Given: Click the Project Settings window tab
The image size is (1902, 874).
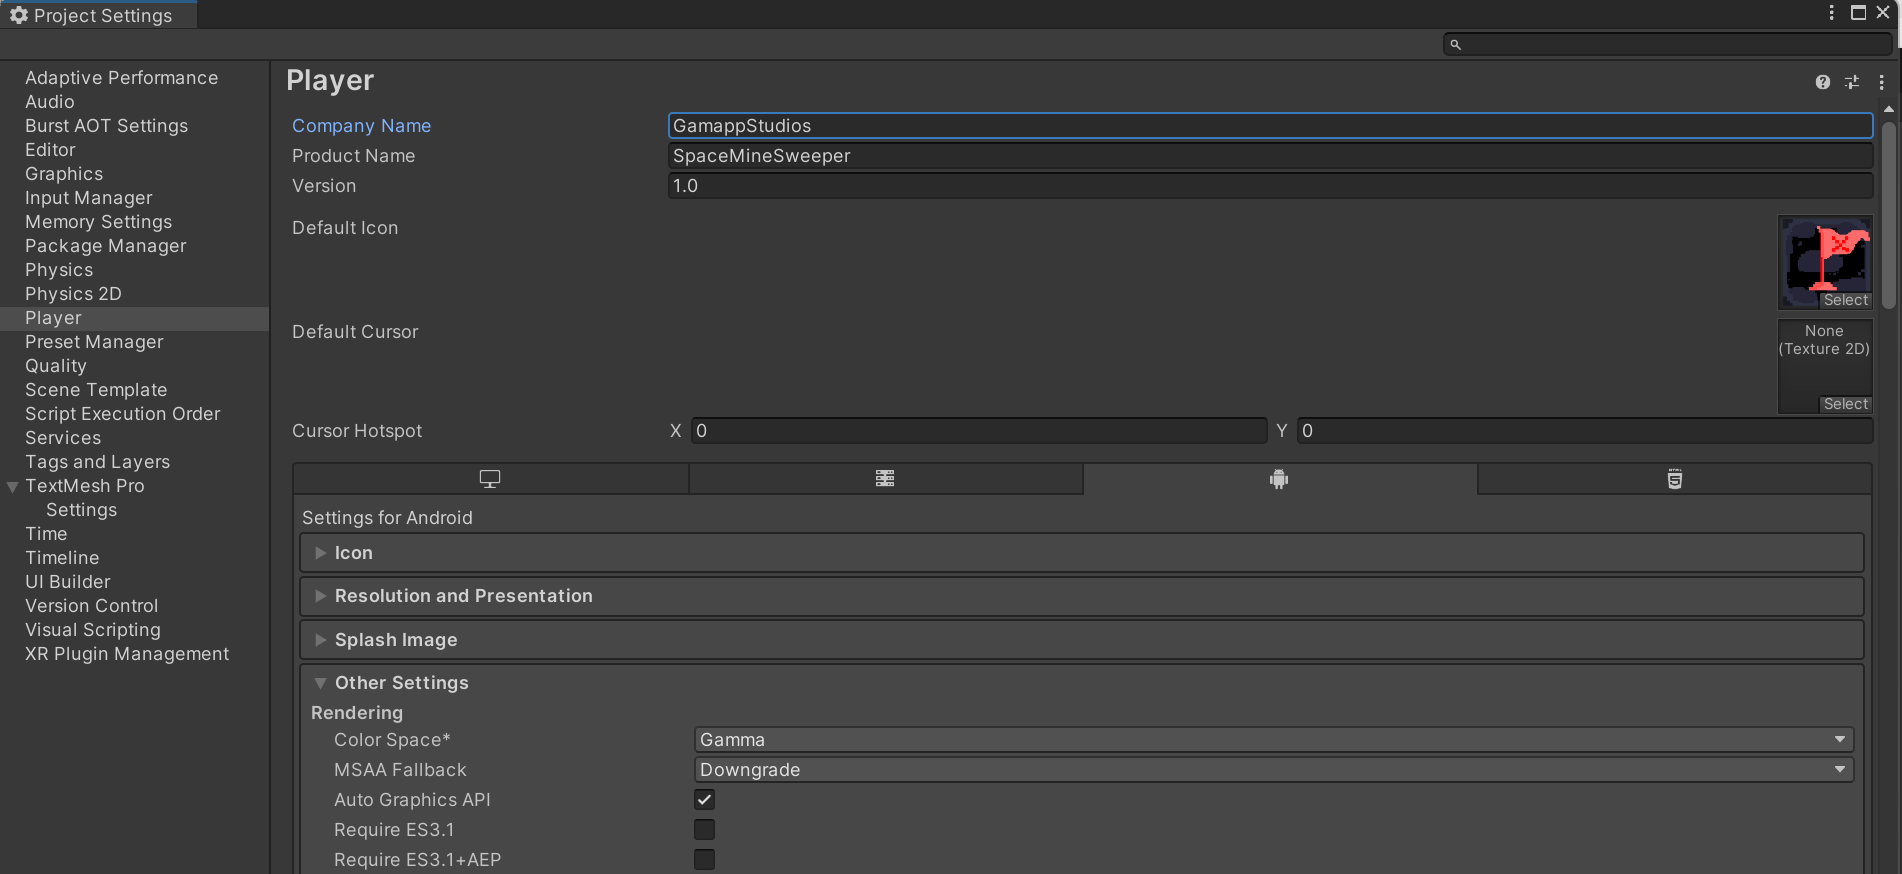Looking at the screenshot, I should 98,15.
